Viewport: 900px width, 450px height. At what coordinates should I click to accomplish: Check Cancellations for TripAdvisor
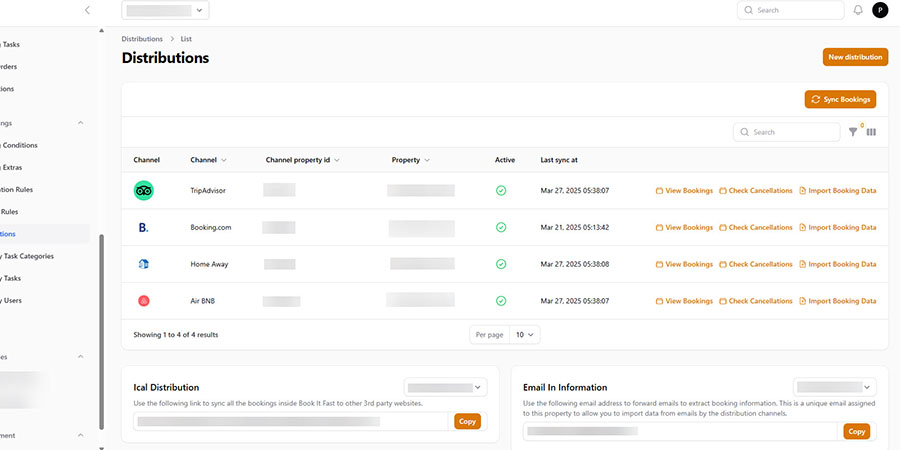(x=756, y=191)
